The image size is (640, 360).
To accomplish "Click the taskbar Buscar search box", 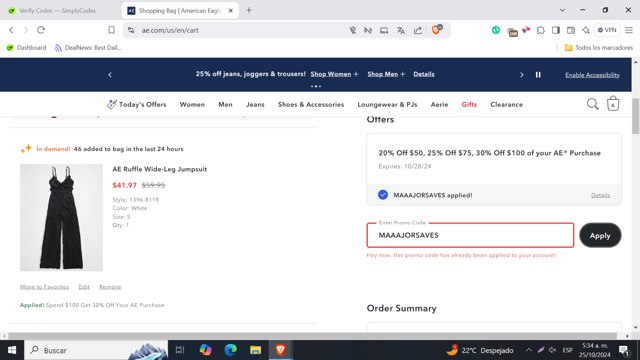I will (96, 350).
